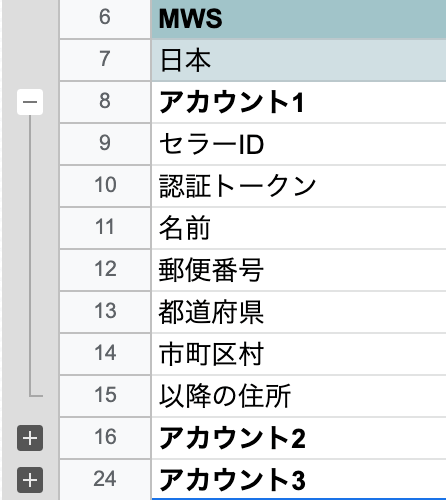Select the 日本 cell
446x500 pixels.
pos(299,60)
